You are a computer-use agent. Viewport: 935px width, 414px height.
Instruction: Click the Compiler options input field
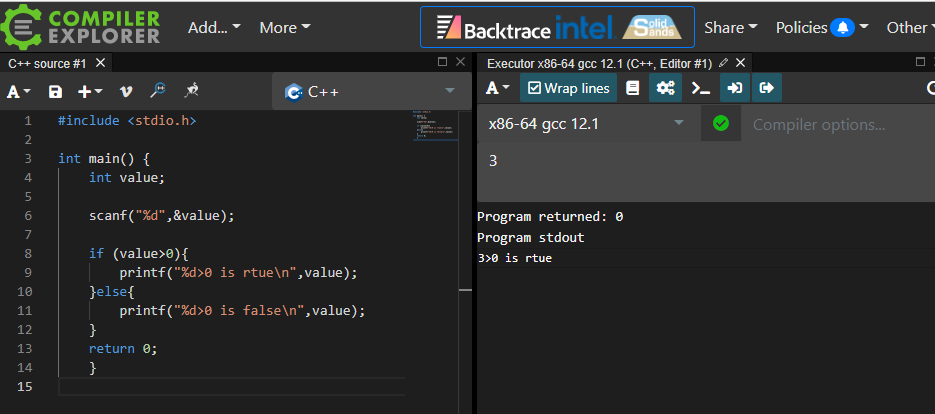830,125
